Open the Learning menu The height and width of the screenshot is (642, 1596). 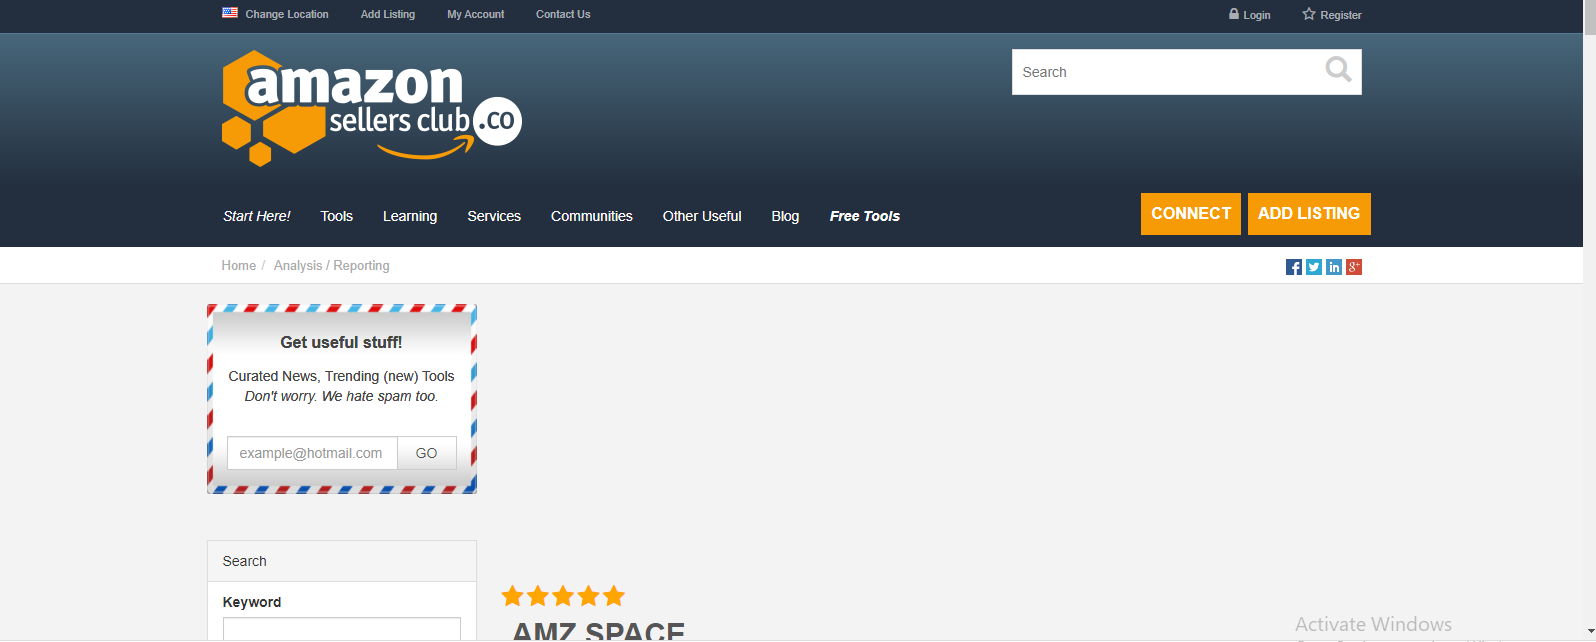410,216
